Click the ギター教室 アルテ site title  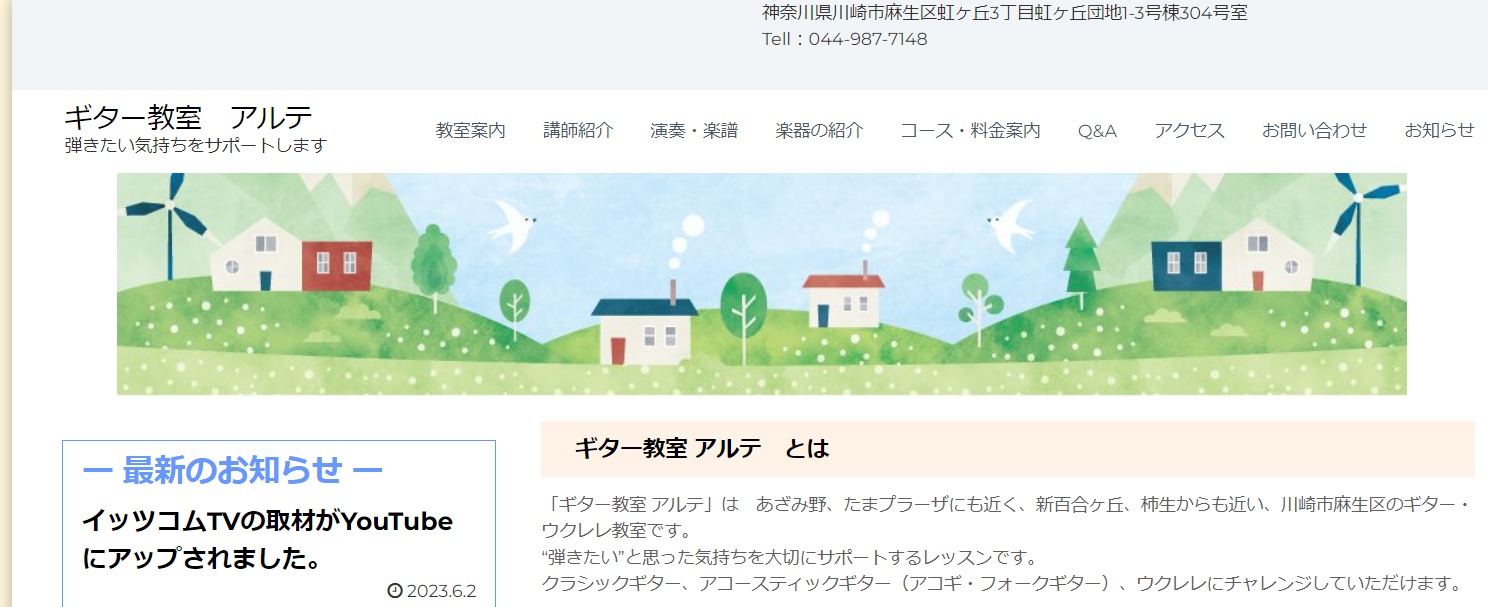189,117
